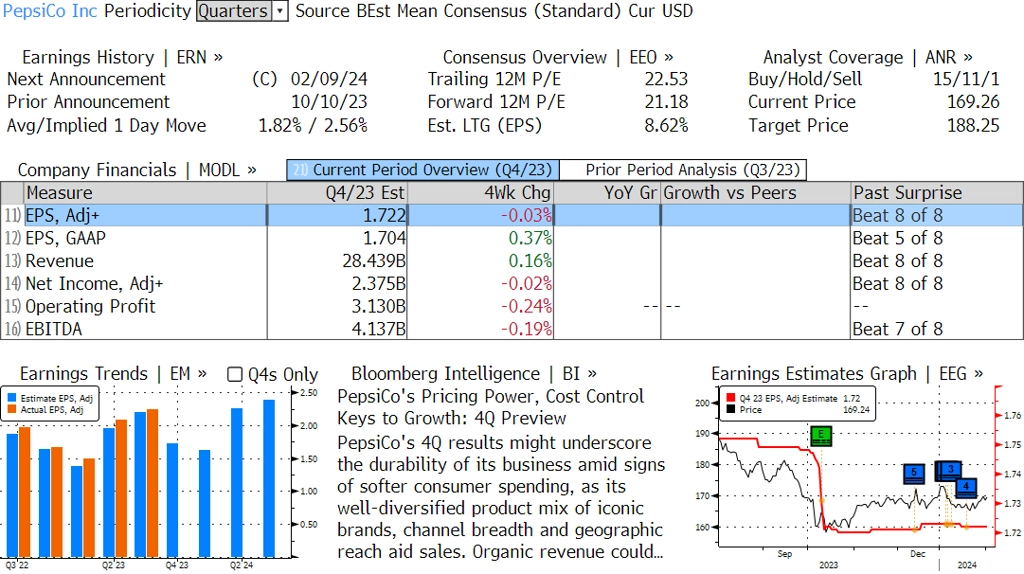The image size is (1024, 574).
Task: Open Bloomberg Intelligence BI section
Action: click(x=473, y=374)
